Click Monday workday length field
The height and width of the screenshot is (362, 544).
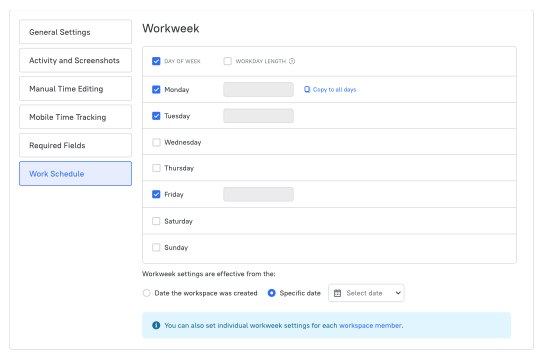[x=258, y=90]
